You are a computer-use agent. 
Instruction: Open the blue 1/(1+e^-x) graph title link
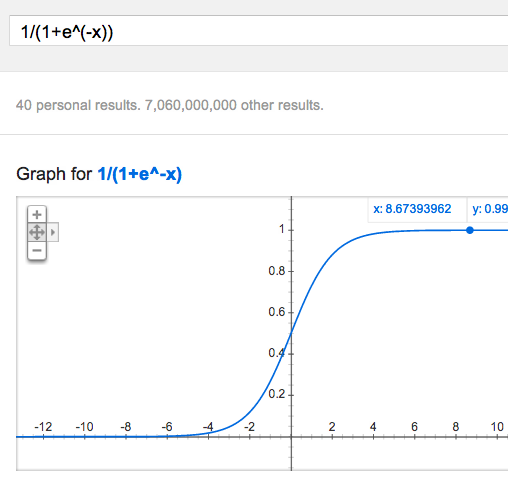tap(139, 174)
